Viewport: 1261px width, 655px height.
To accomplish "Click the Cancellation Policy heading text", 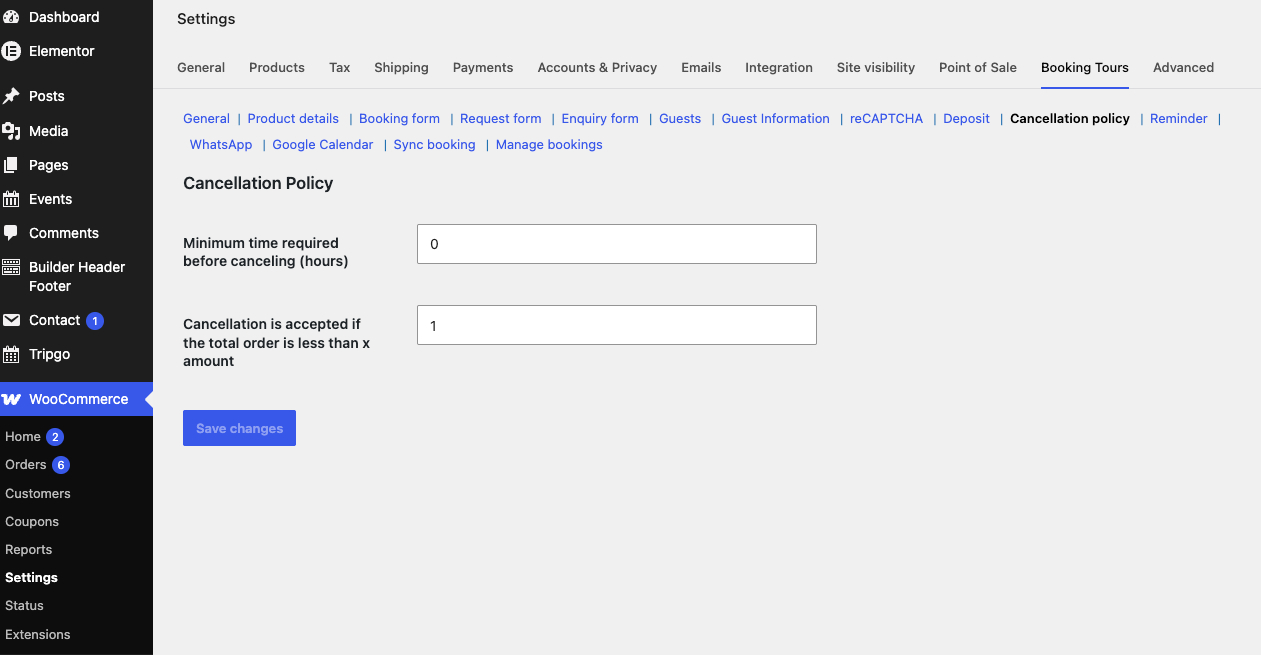I will pyautogui.click(x=258, y=183).
